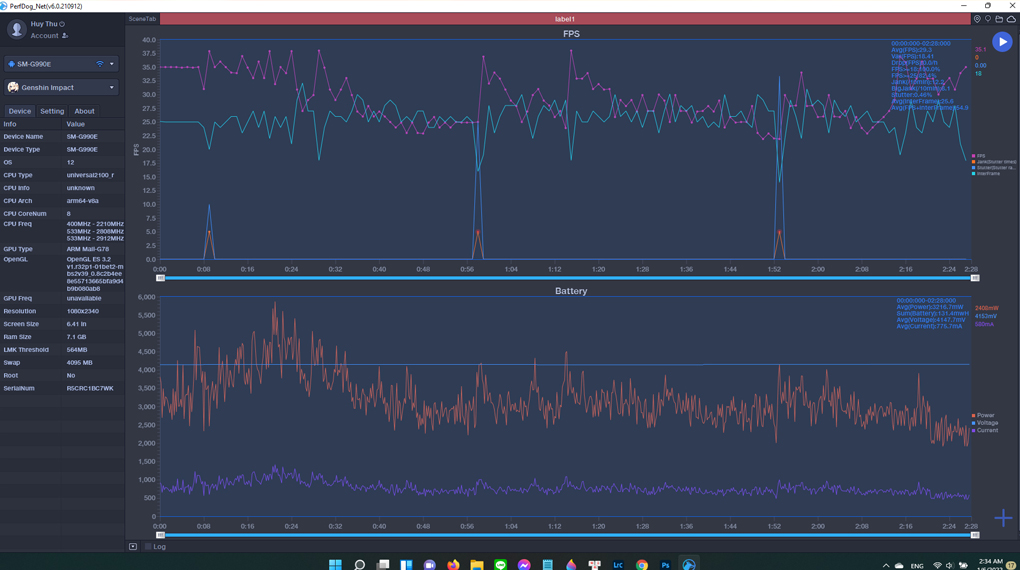Click the blue plus add-chart icon
This screenshot has width=1020, height=570.
[1003, 518]
